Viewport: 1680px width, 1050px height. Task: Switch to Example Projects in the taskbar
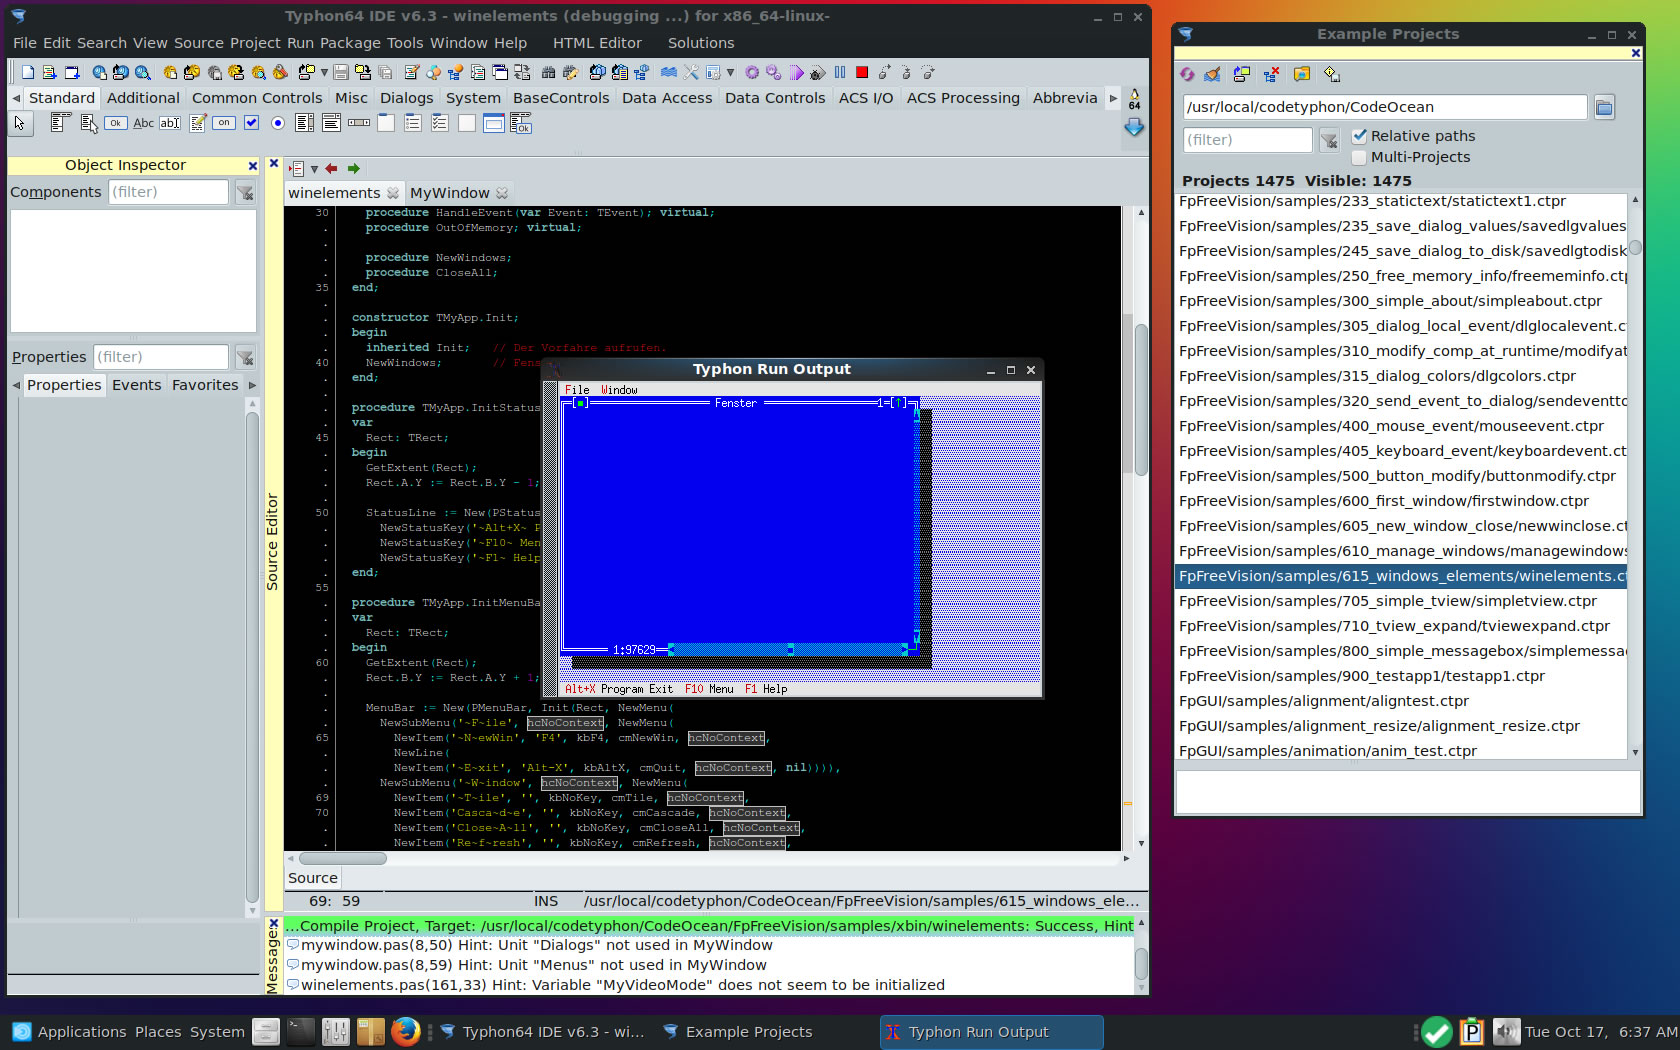pyautogui.click(x=738, y=1032)
